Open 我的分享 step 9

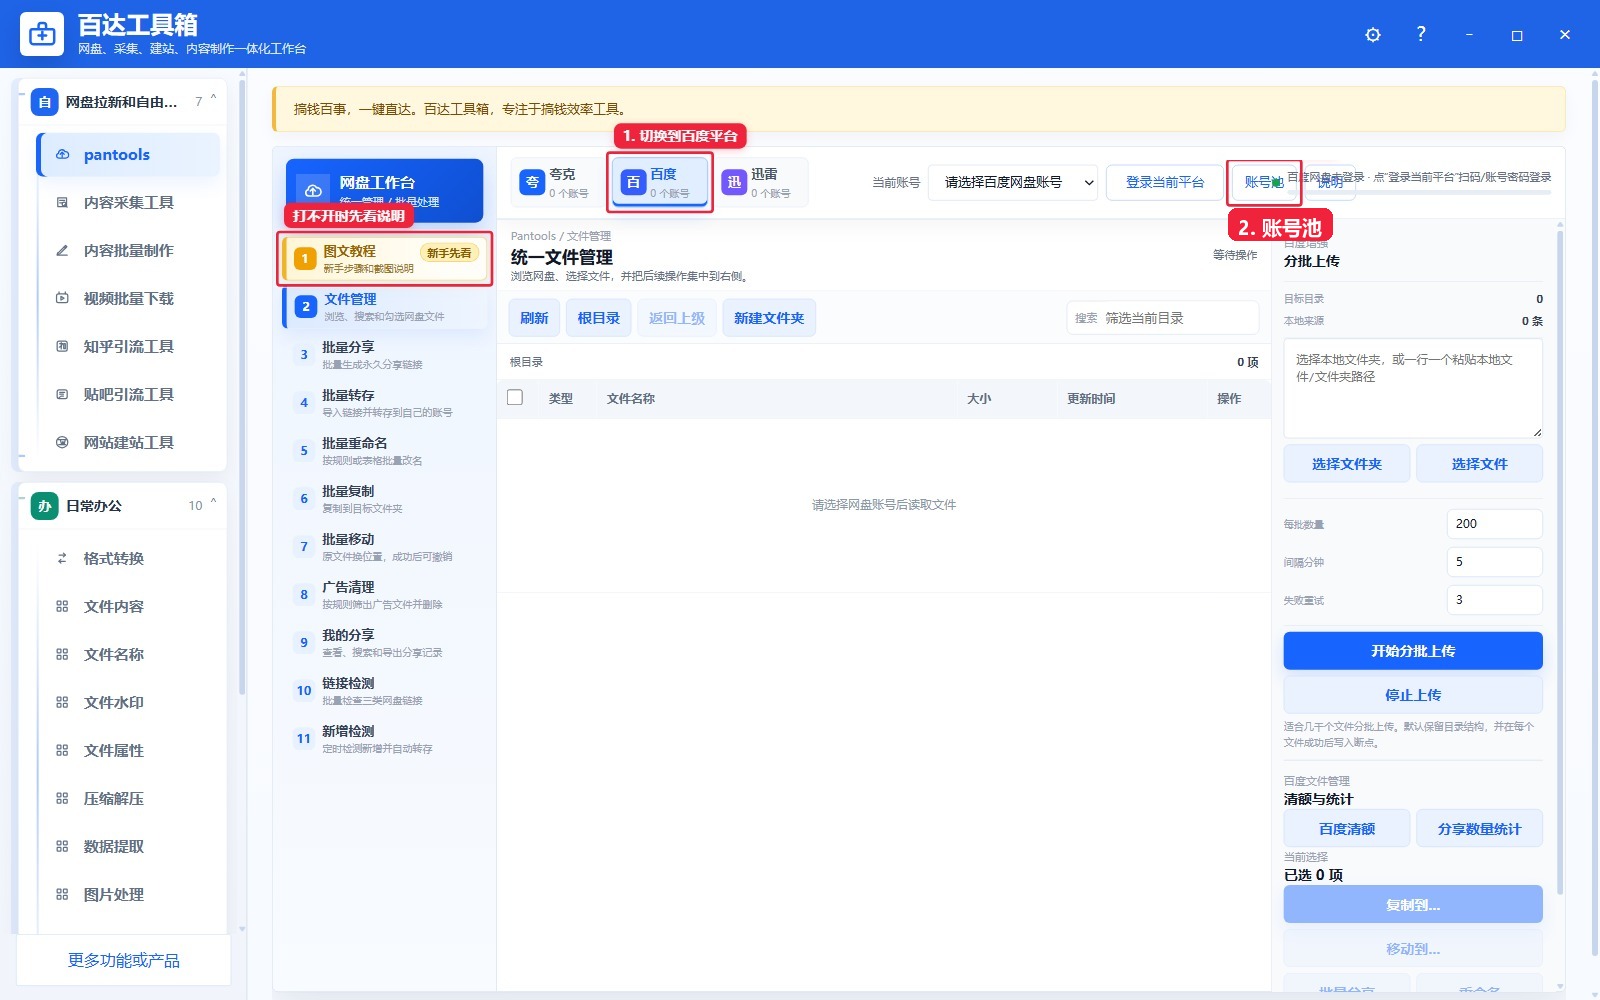tap(386, 643)
